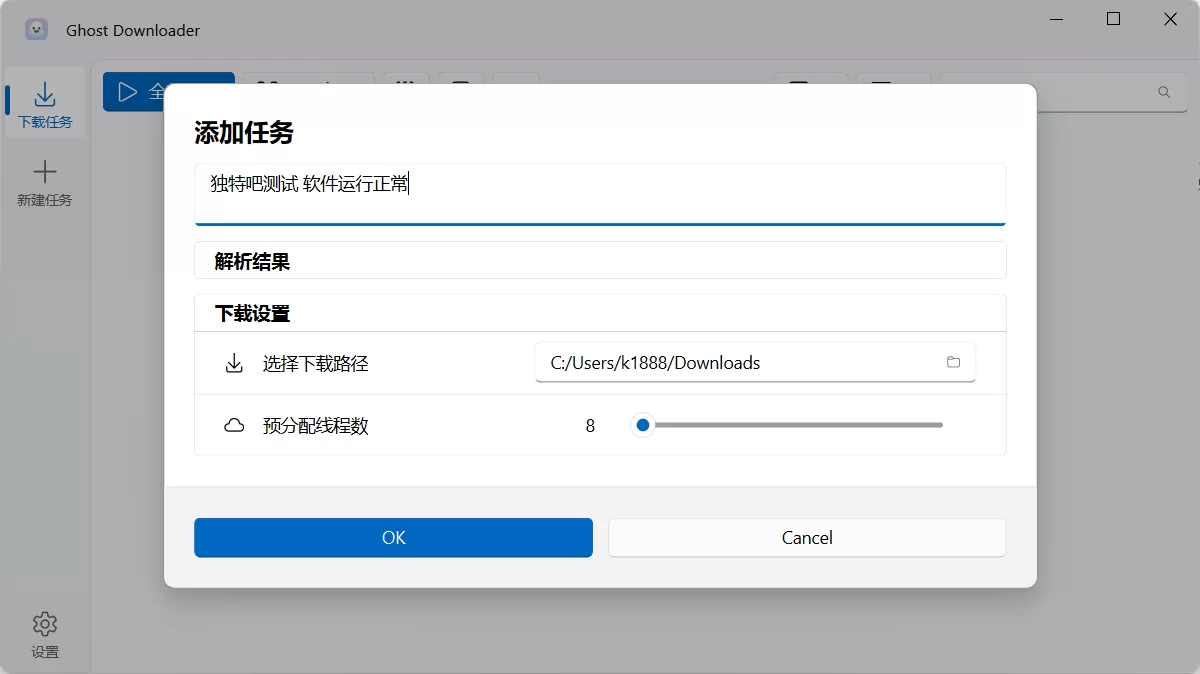
Task: Switch to the 下载任务 navigation tab
Action: coord(45,103)
